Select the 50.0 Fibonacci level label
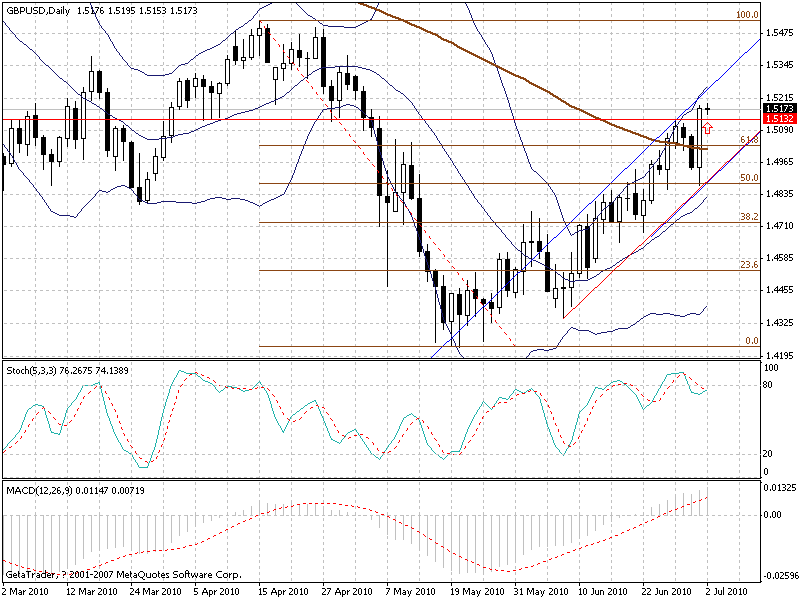This screenshot has height=600, width=800. (x=749, y=178)
